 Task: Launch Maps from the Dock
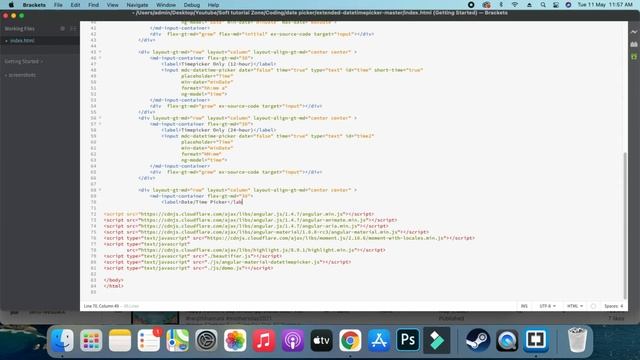pos(178,340)
